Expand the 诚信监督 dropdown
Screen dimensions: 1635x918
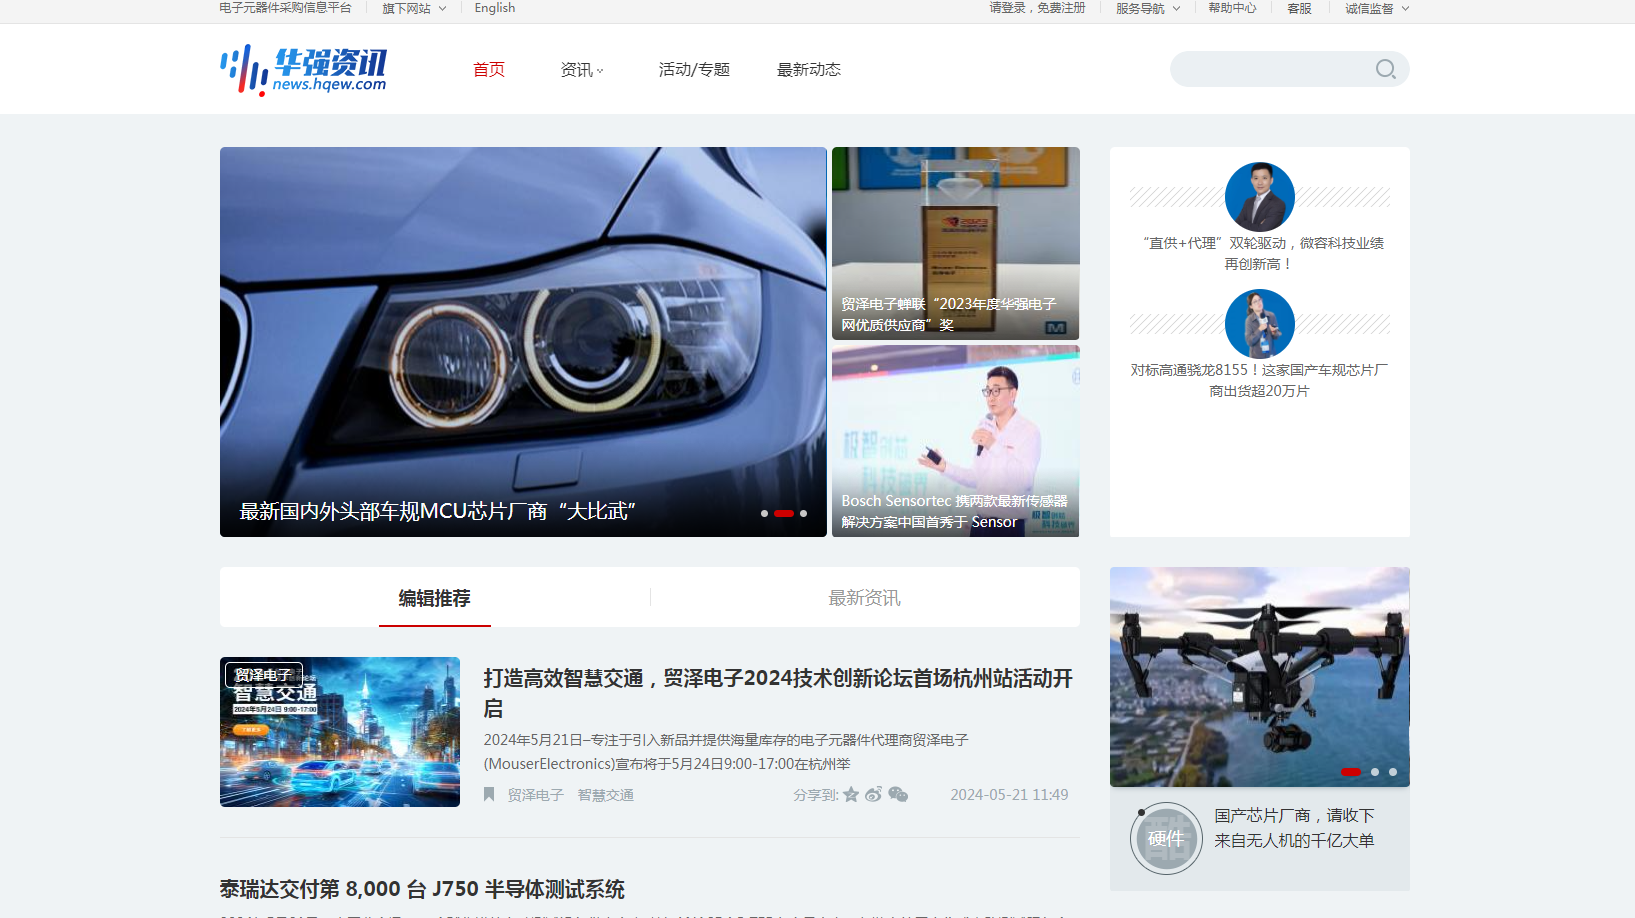pyautogui.click(x=1377, y=8)
